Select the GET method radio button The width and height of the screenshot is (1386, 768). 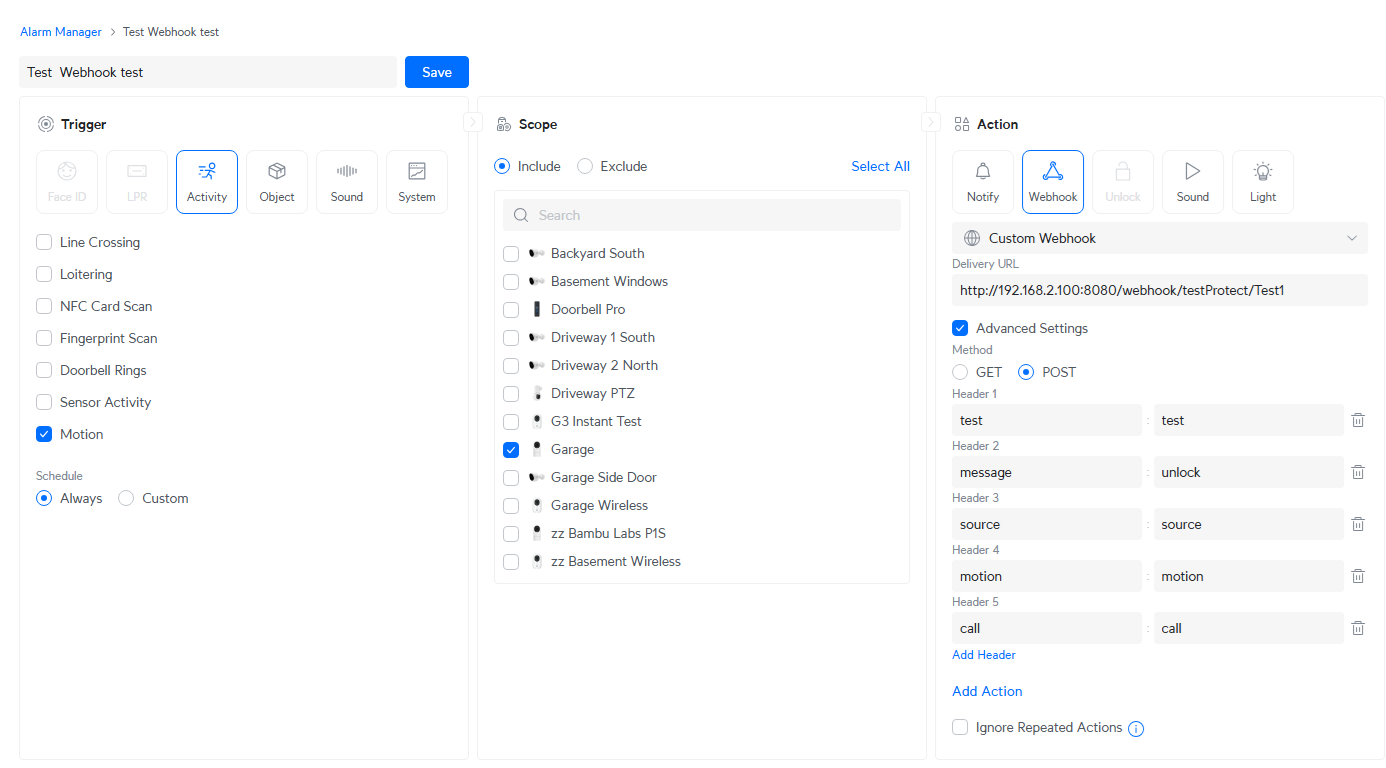960,372
